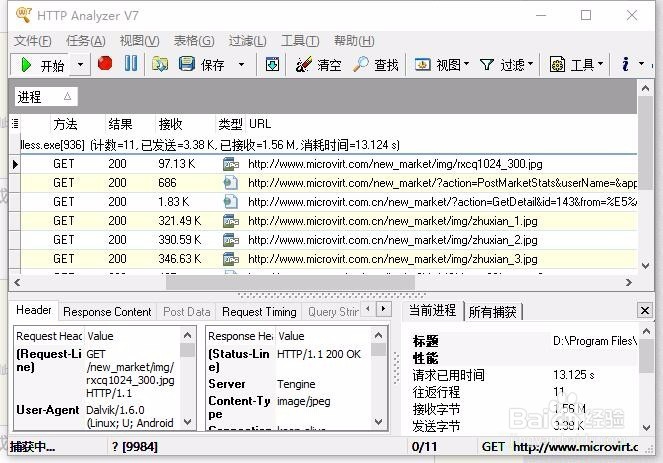Screen dimensions: 663x463
Task: Click the JPG type icon of zhuxian_1.jpg
Action: pos(231,221)
